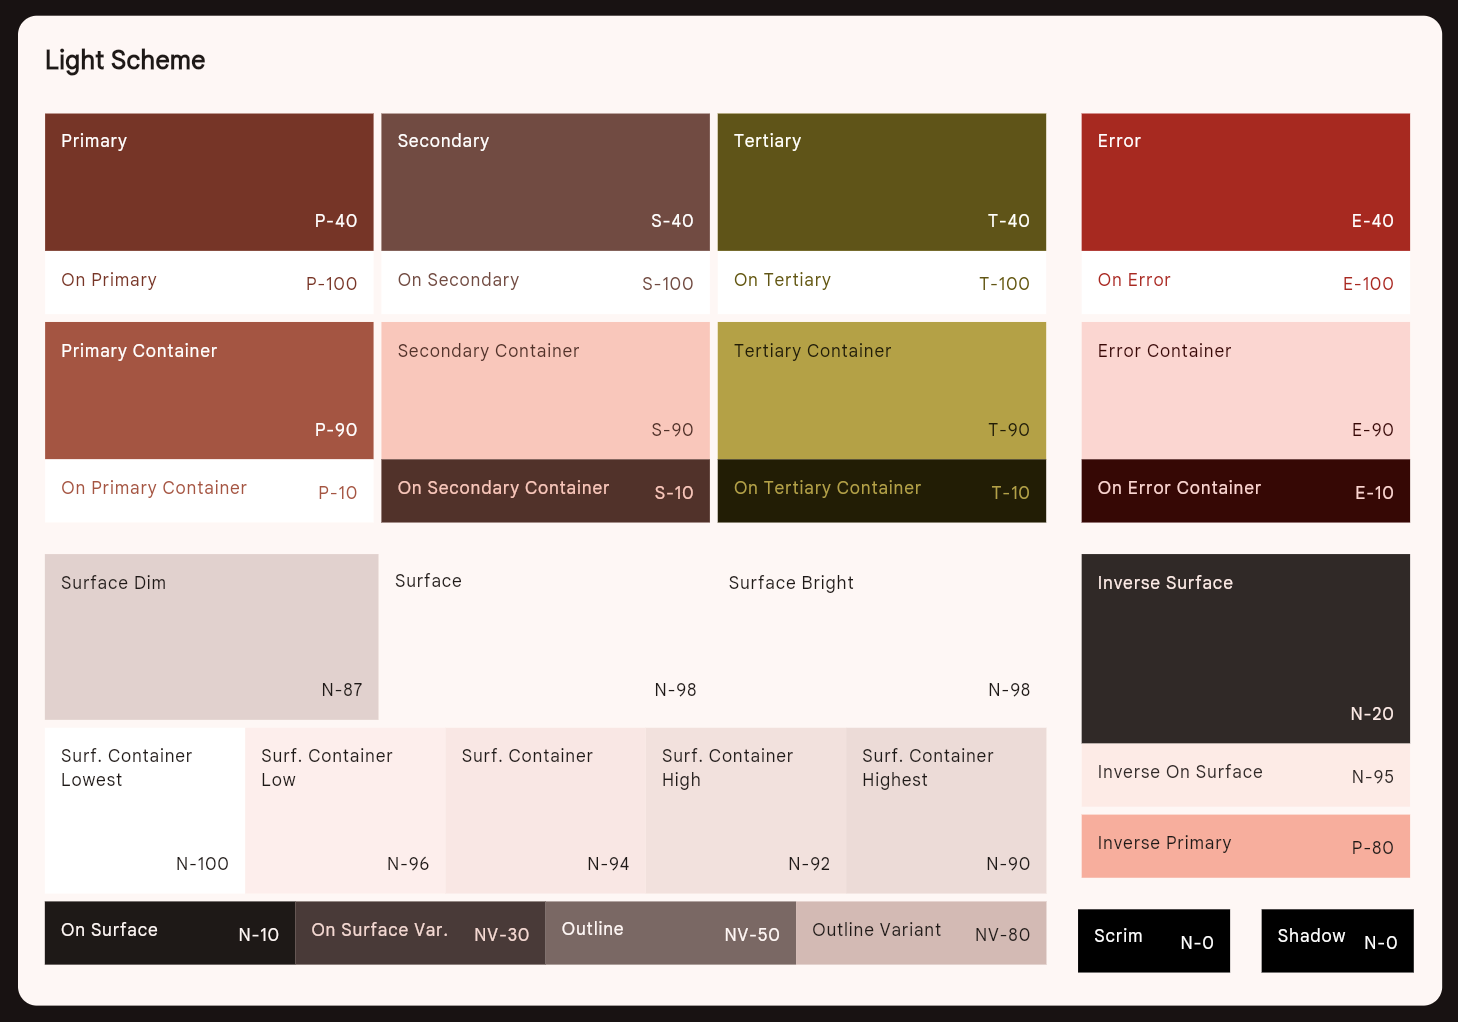Click the Scrim N-0 black swatch

coord(1153,940)
